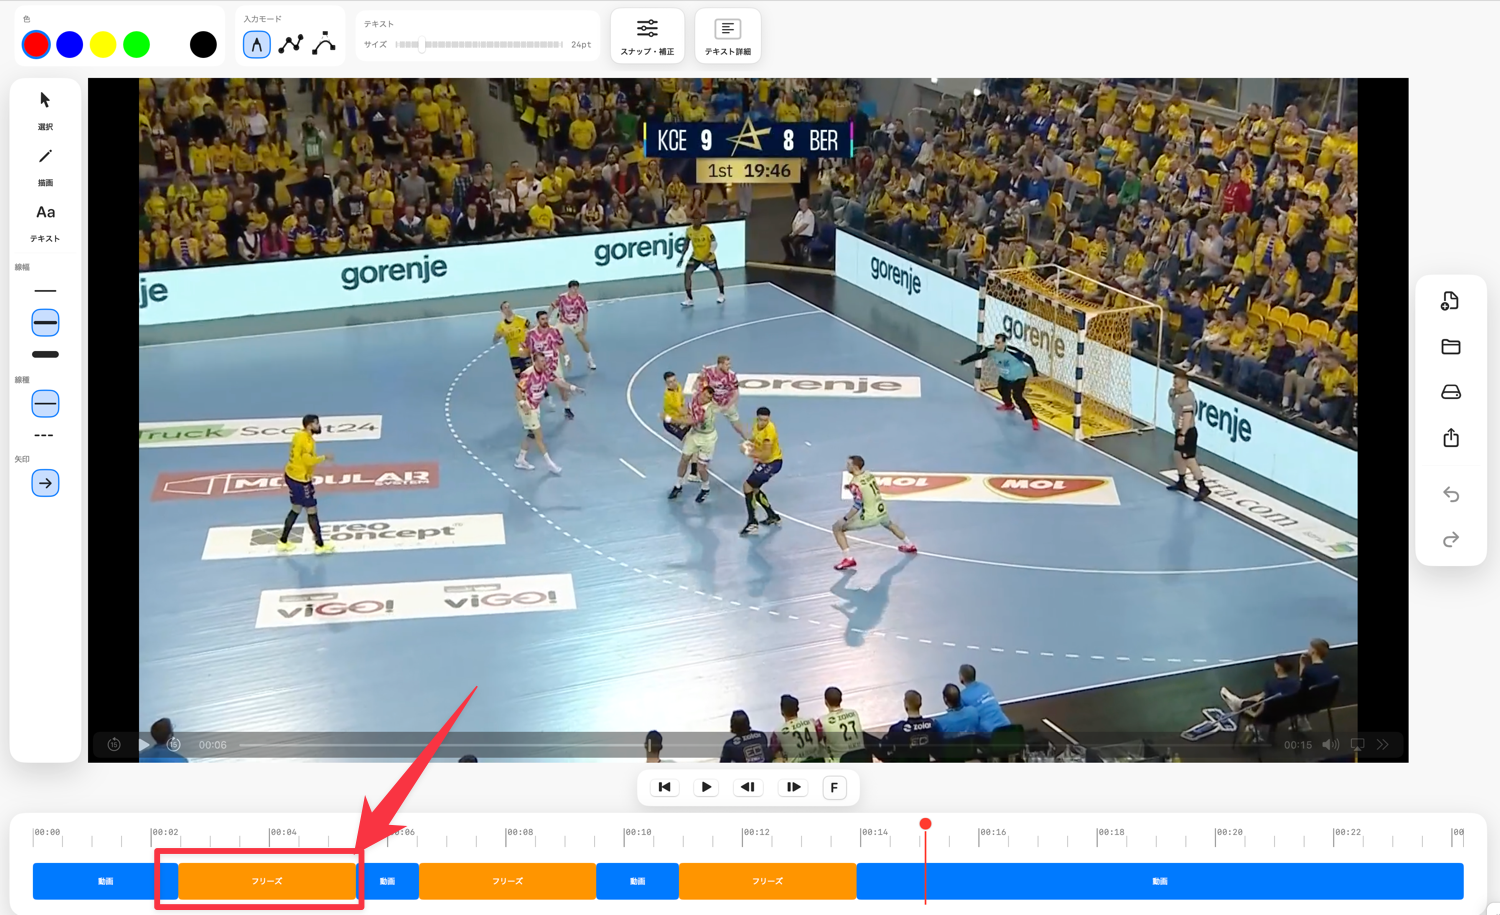Choose the thinnest line width
1500x915 pixels.
coord(45,291)
